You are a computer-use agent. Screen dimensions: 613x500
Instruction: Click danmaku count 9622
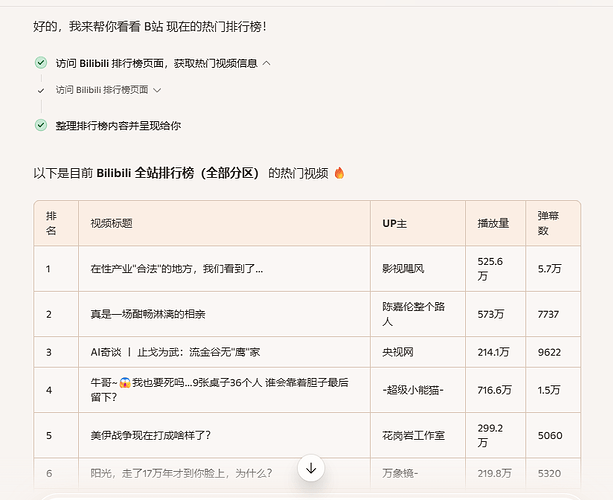(x=549, y=352)
